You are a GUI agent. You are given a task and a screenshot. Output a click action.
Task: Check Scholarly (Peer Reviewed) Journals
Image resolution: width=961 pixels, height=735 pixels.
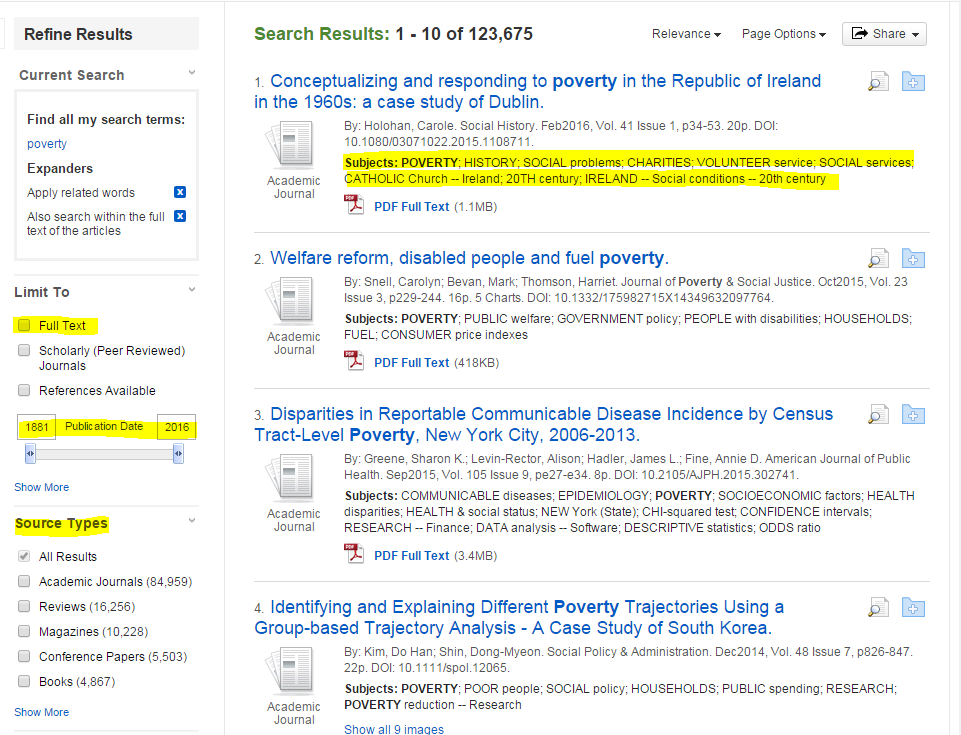(x=23, y=350)
